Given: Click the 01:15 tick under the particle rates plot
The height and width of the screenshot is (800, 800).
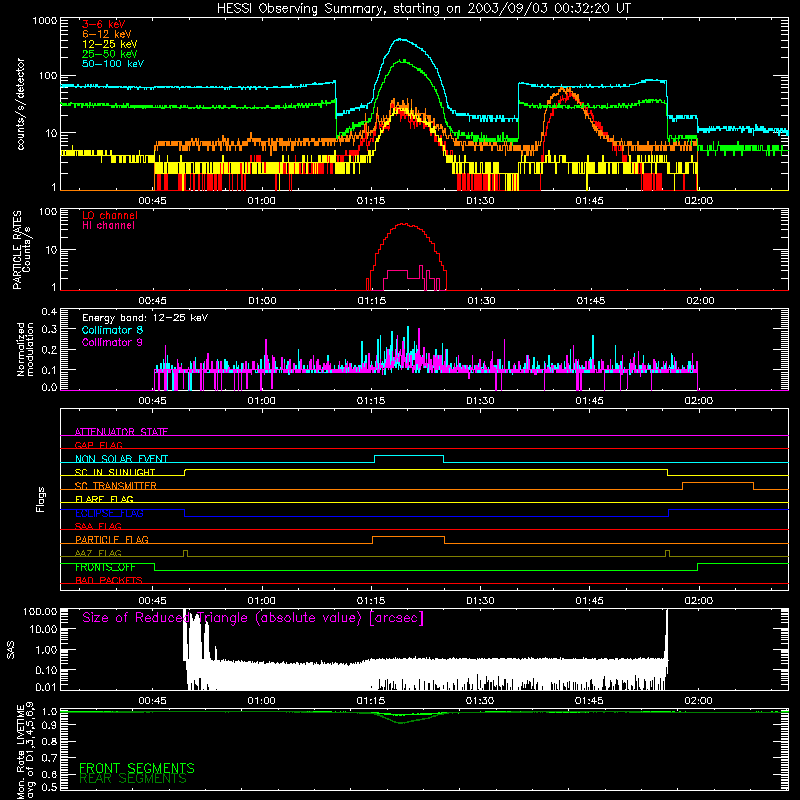Looking at the screenshot, I should click(371, 301).
